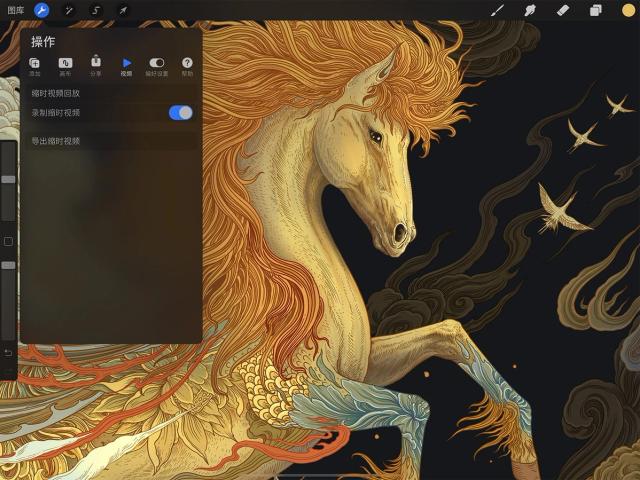Open Adjustments magic wand menu

69,10
